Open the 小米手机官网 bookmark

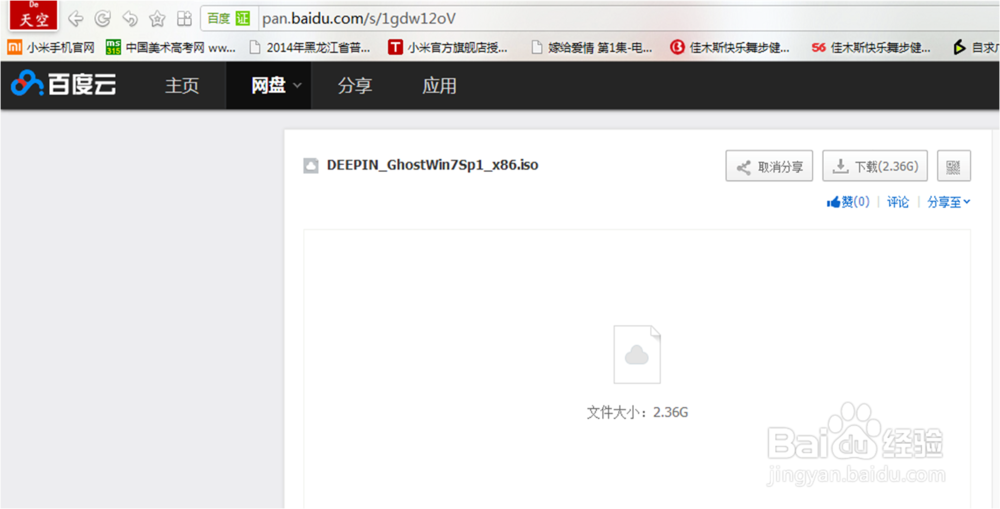pyautogui.click(x=51, y=48)
